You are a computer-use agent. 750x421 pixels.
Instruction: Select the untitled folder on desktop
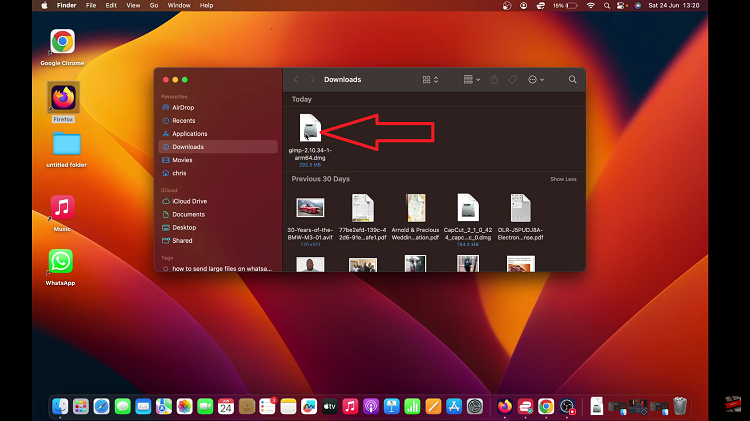coord(66,144)
